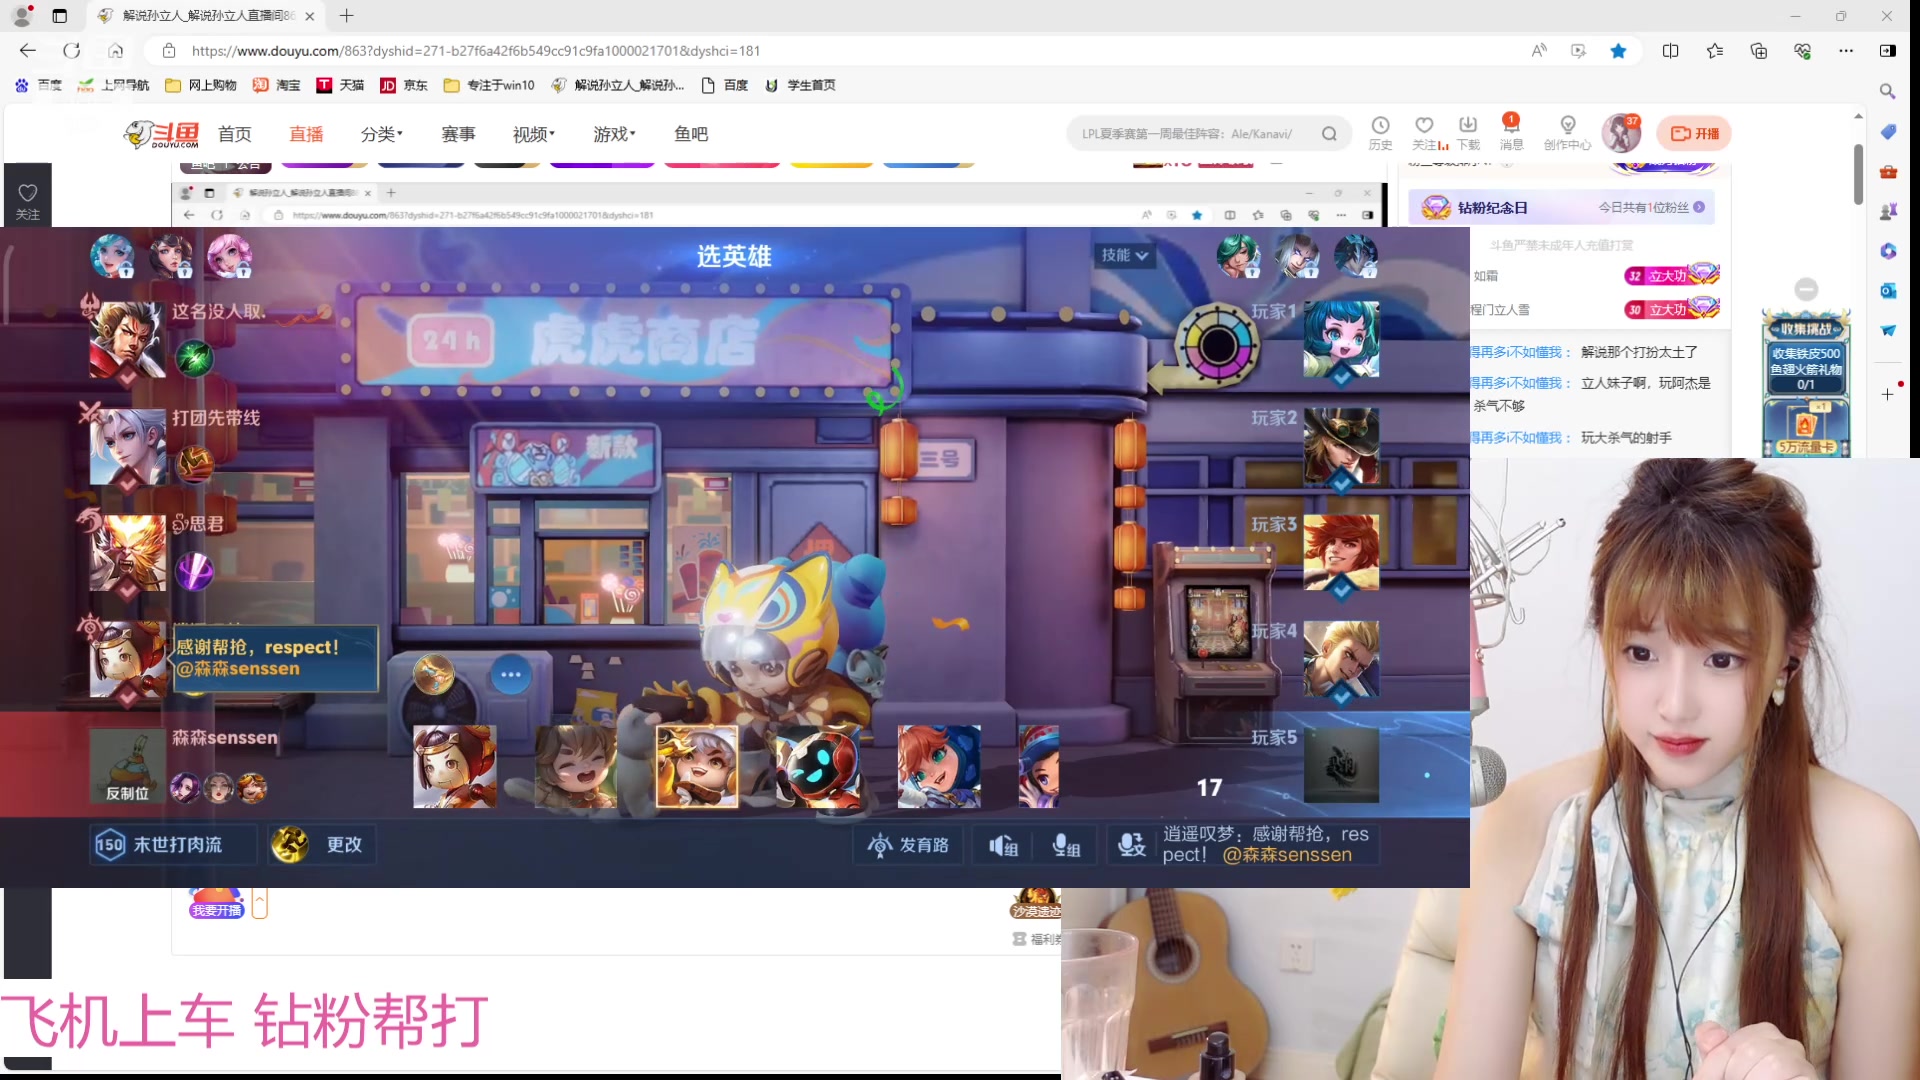The image size is (1920, 1080).
Task: Select the 反制位 role slot portrait
Action: [x=128, y=766]
